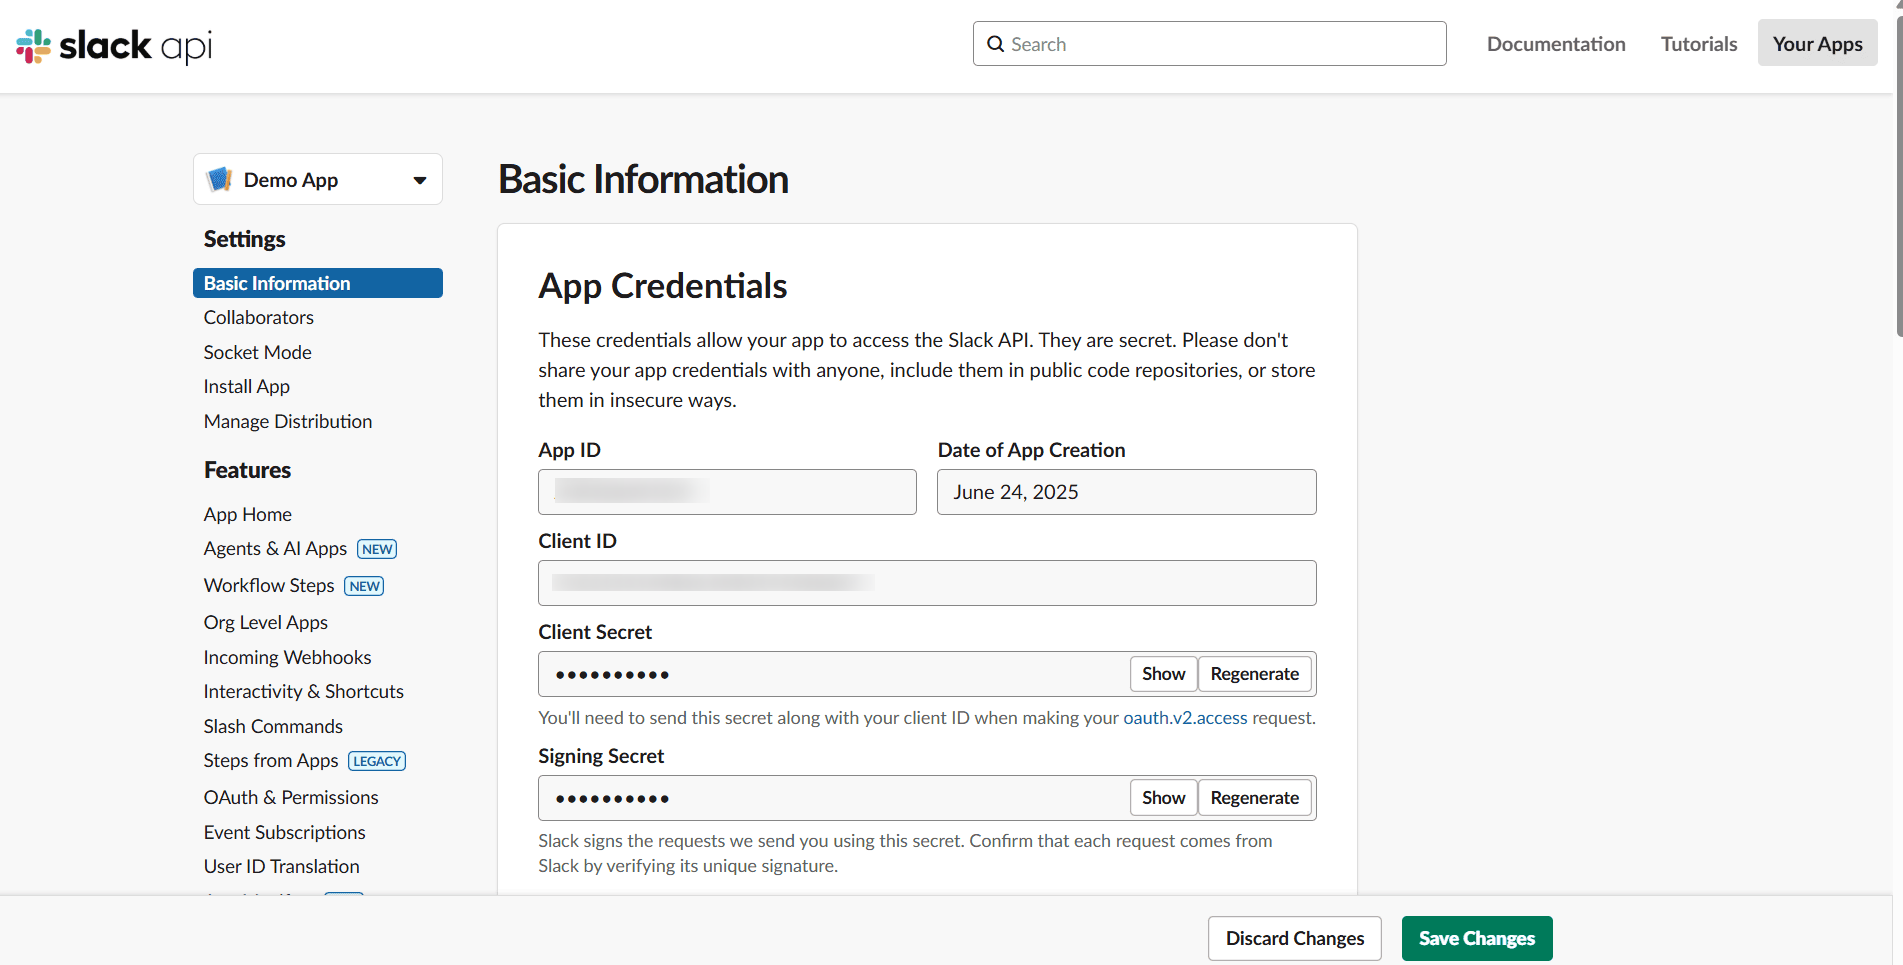Select Install App from the sidebar

point(246,386)
